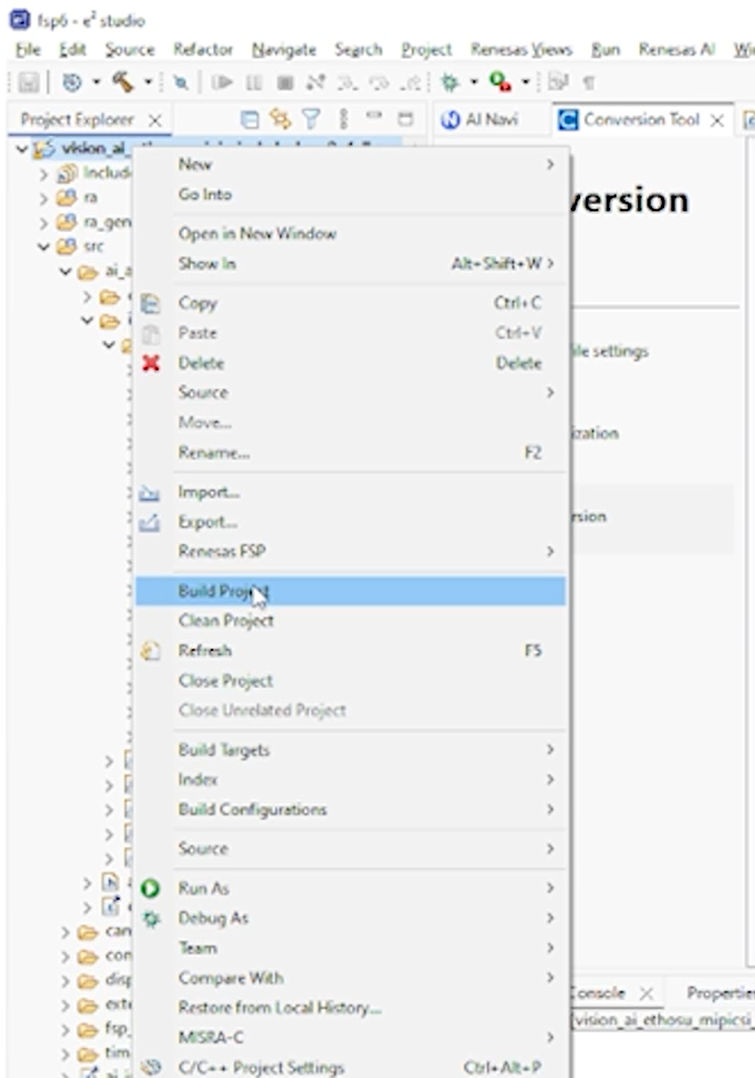Click the green Debug bug toolbar icon
This screenshot has height=1078, width=755.
(450, 82)
